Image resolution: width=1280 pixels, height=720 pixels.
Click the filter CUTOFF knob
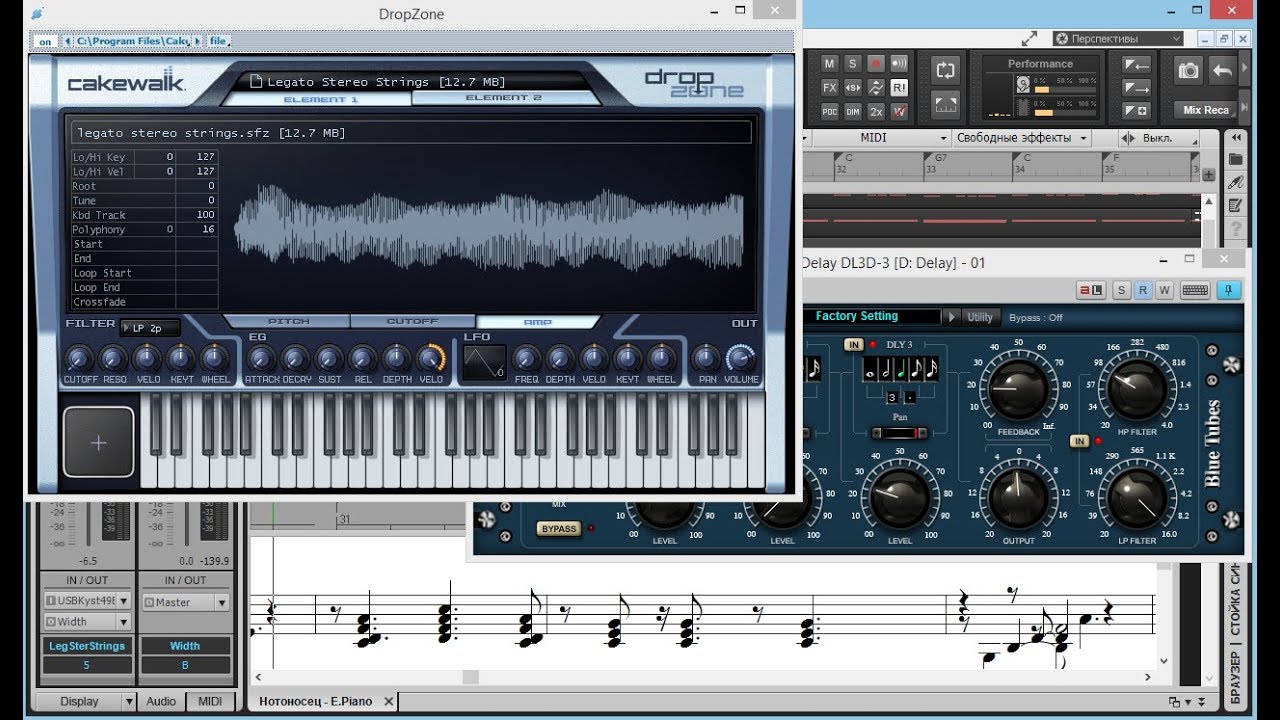pos(78,358)
